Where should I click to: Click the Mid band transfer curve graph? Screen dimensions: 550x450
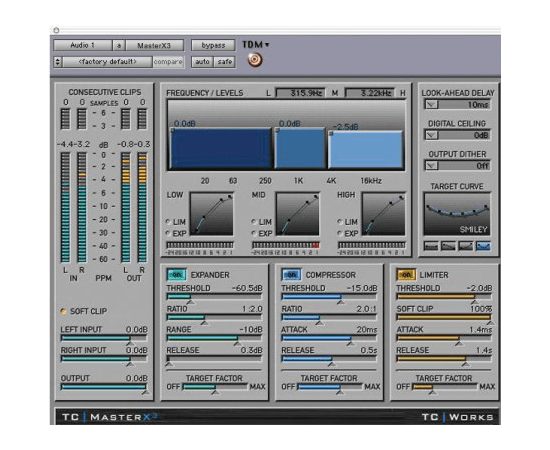pos(297,214)
